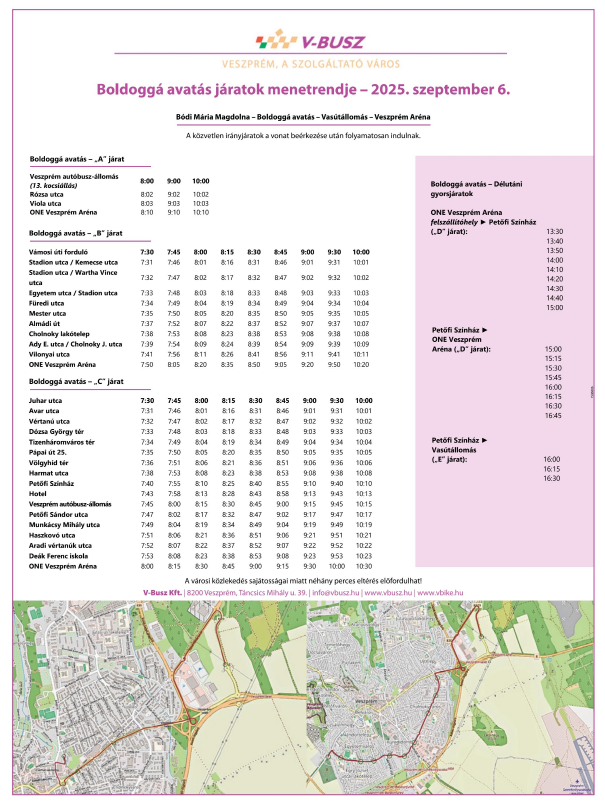605x808 pixels.
Task: Click the "Bódi Mária Magdolna" route subtitle line
Action: point(302,117)
